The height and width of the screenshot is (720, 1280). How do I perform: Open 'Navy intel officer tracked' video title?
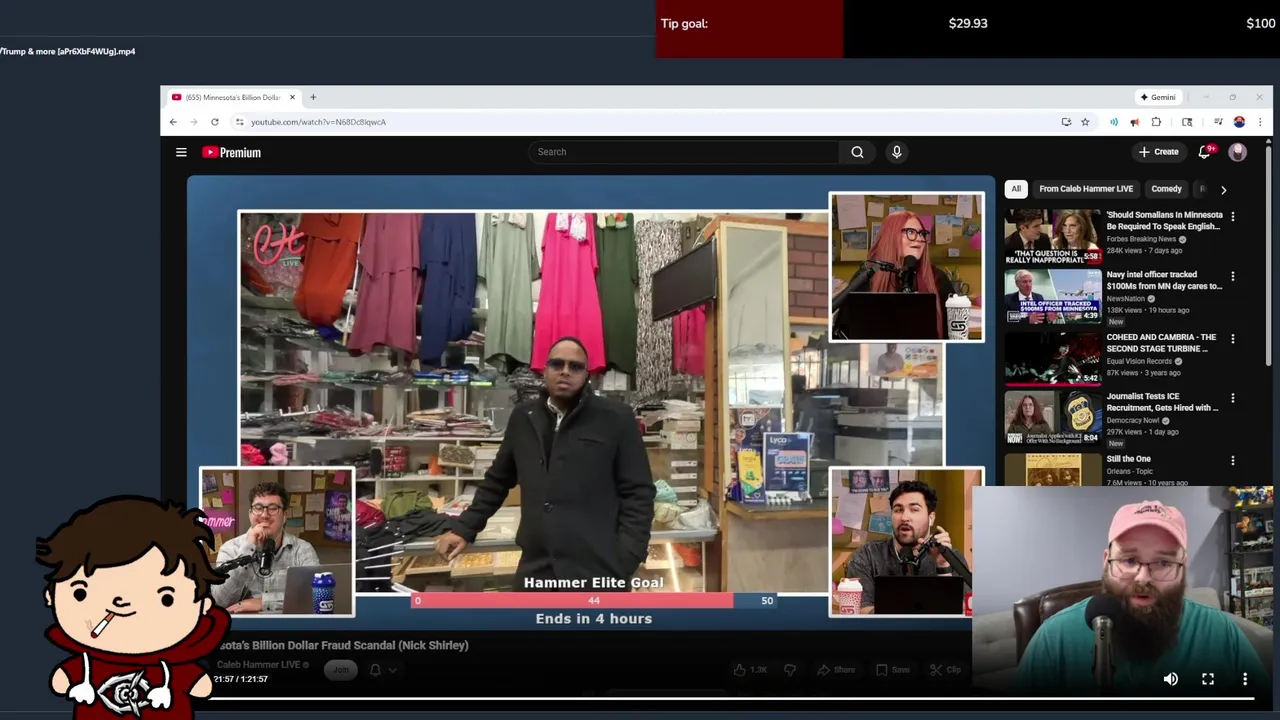[1164, 280]
